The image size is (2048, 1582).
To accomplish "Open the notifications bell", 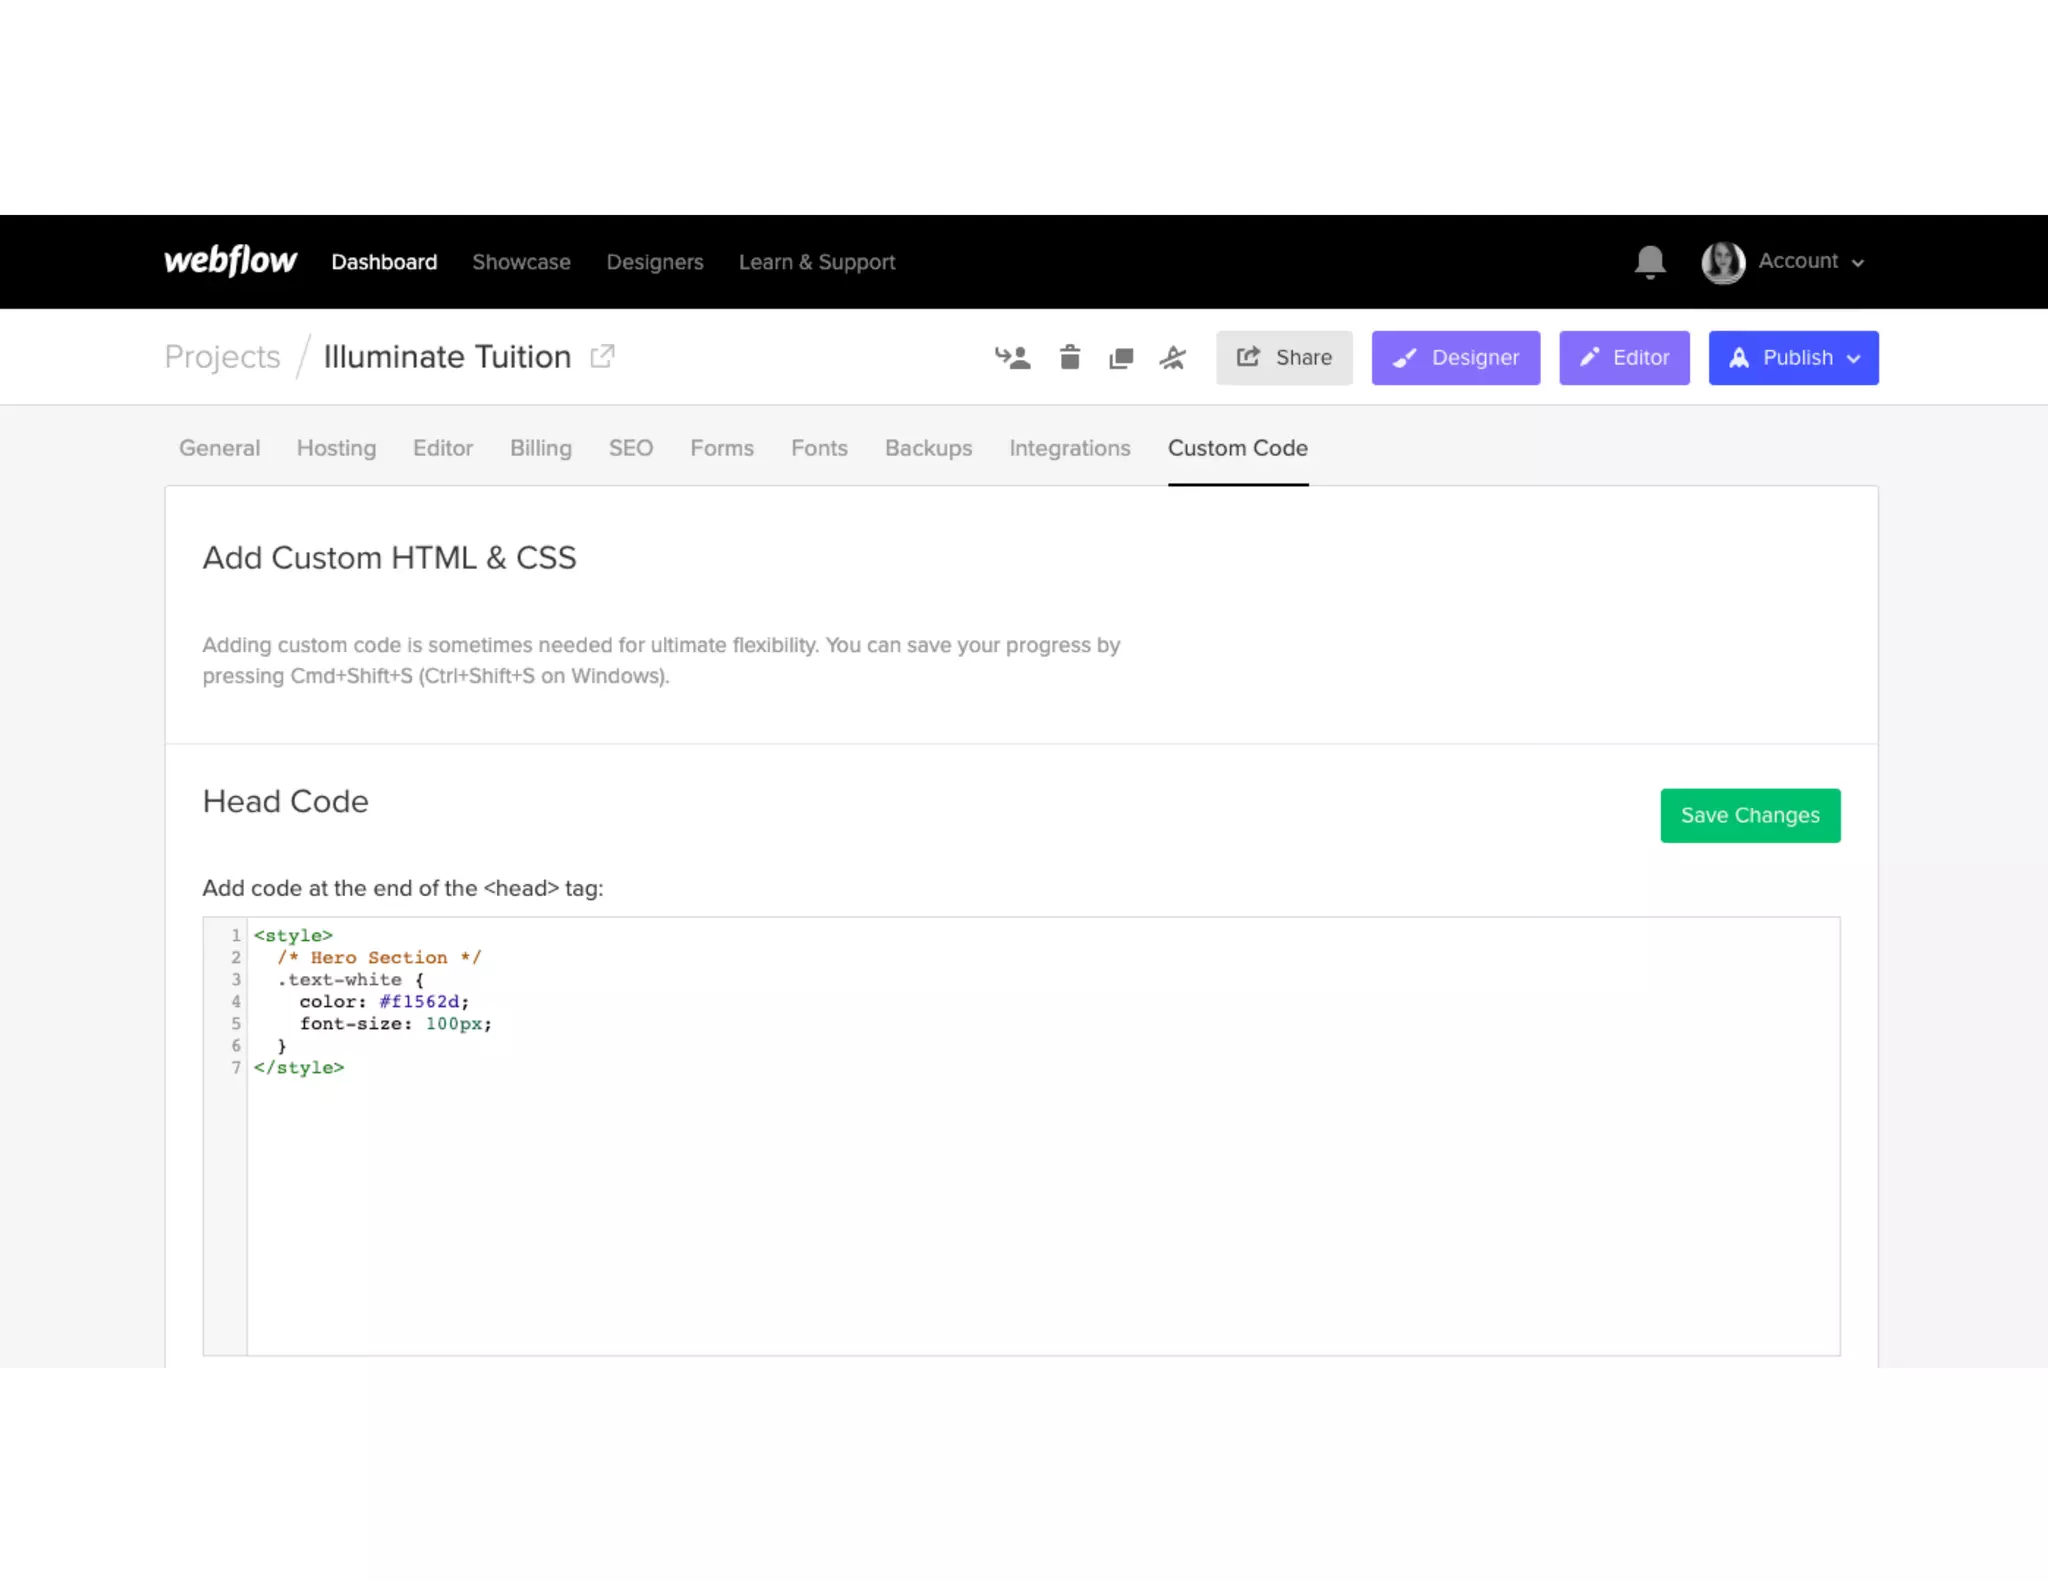I will (x=1649, y=262).
